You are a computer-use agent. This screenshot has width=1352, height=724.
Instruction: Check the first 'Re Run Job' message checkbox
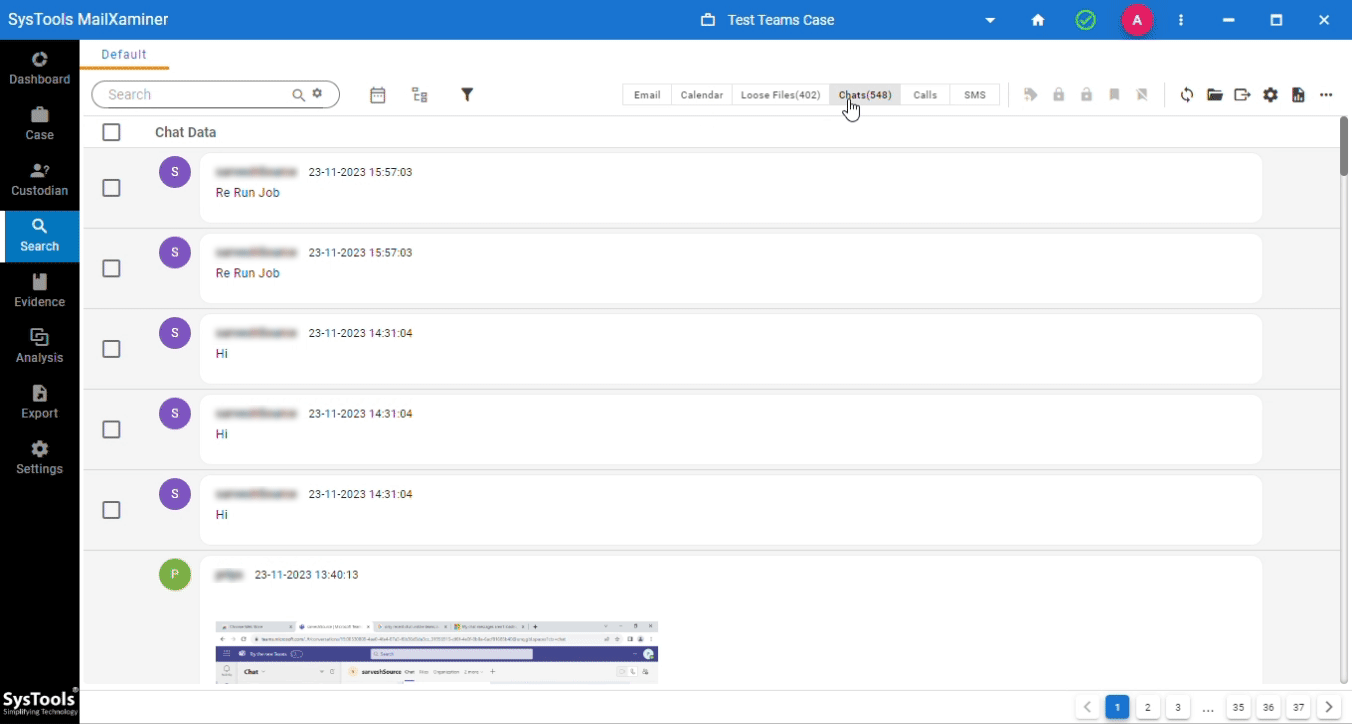tap(111, 188)
